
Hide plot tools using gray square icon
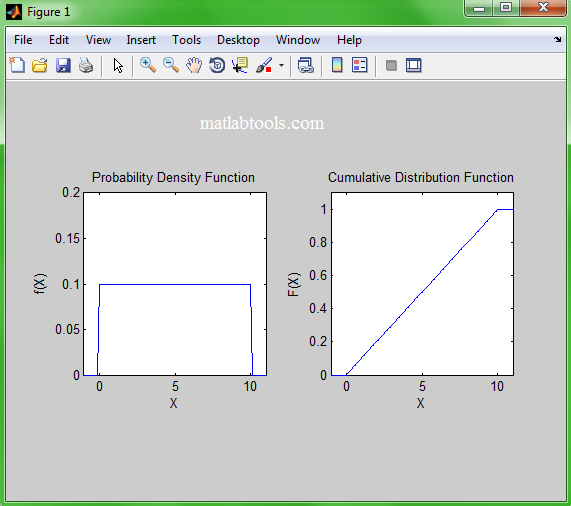(391, 66)
